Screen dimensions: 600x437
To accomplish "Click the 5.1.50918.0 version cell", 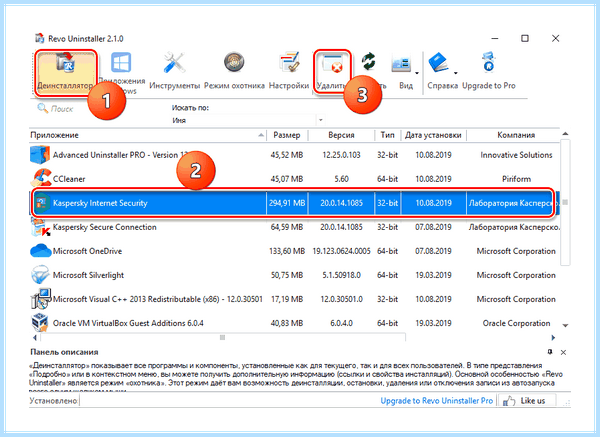I will 341,275.
